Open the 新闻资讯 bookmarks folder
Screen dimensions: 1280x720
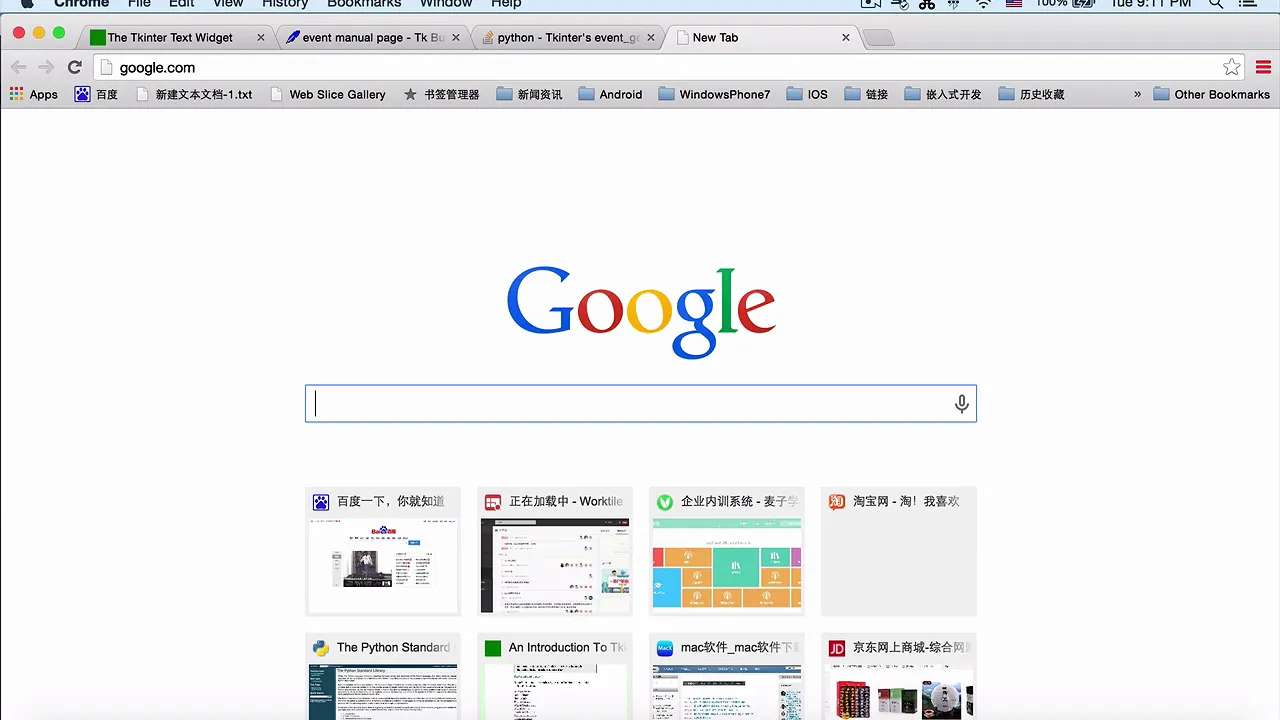coord(530,94)
